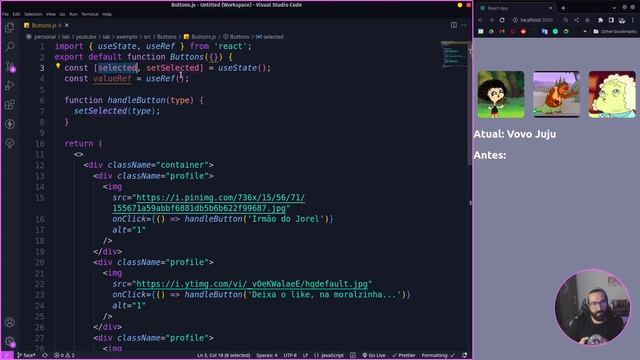Open the Extensions view in activity bar
640x360 pixels.
click(9, 104)
